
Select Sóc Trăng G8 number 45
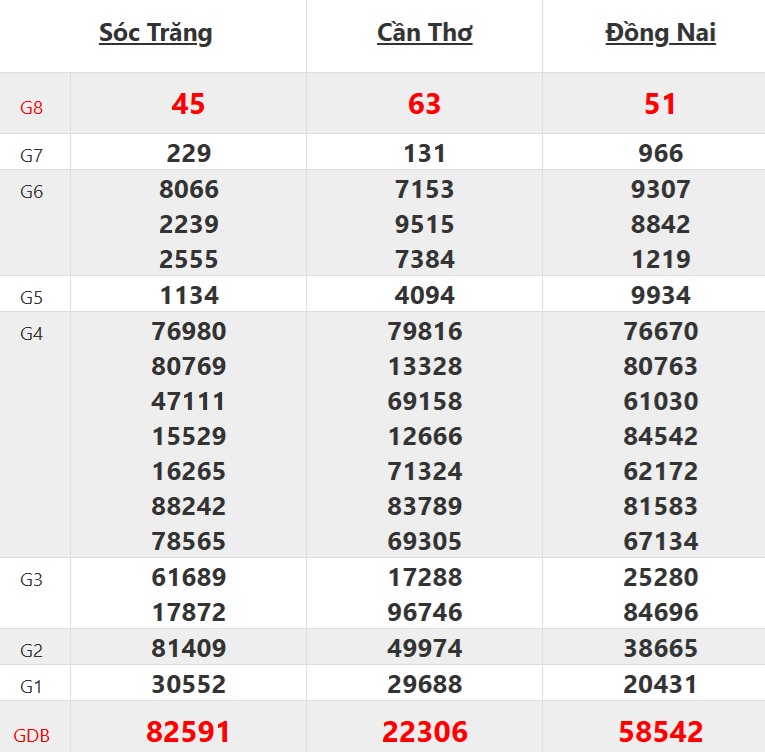(188, 104)
